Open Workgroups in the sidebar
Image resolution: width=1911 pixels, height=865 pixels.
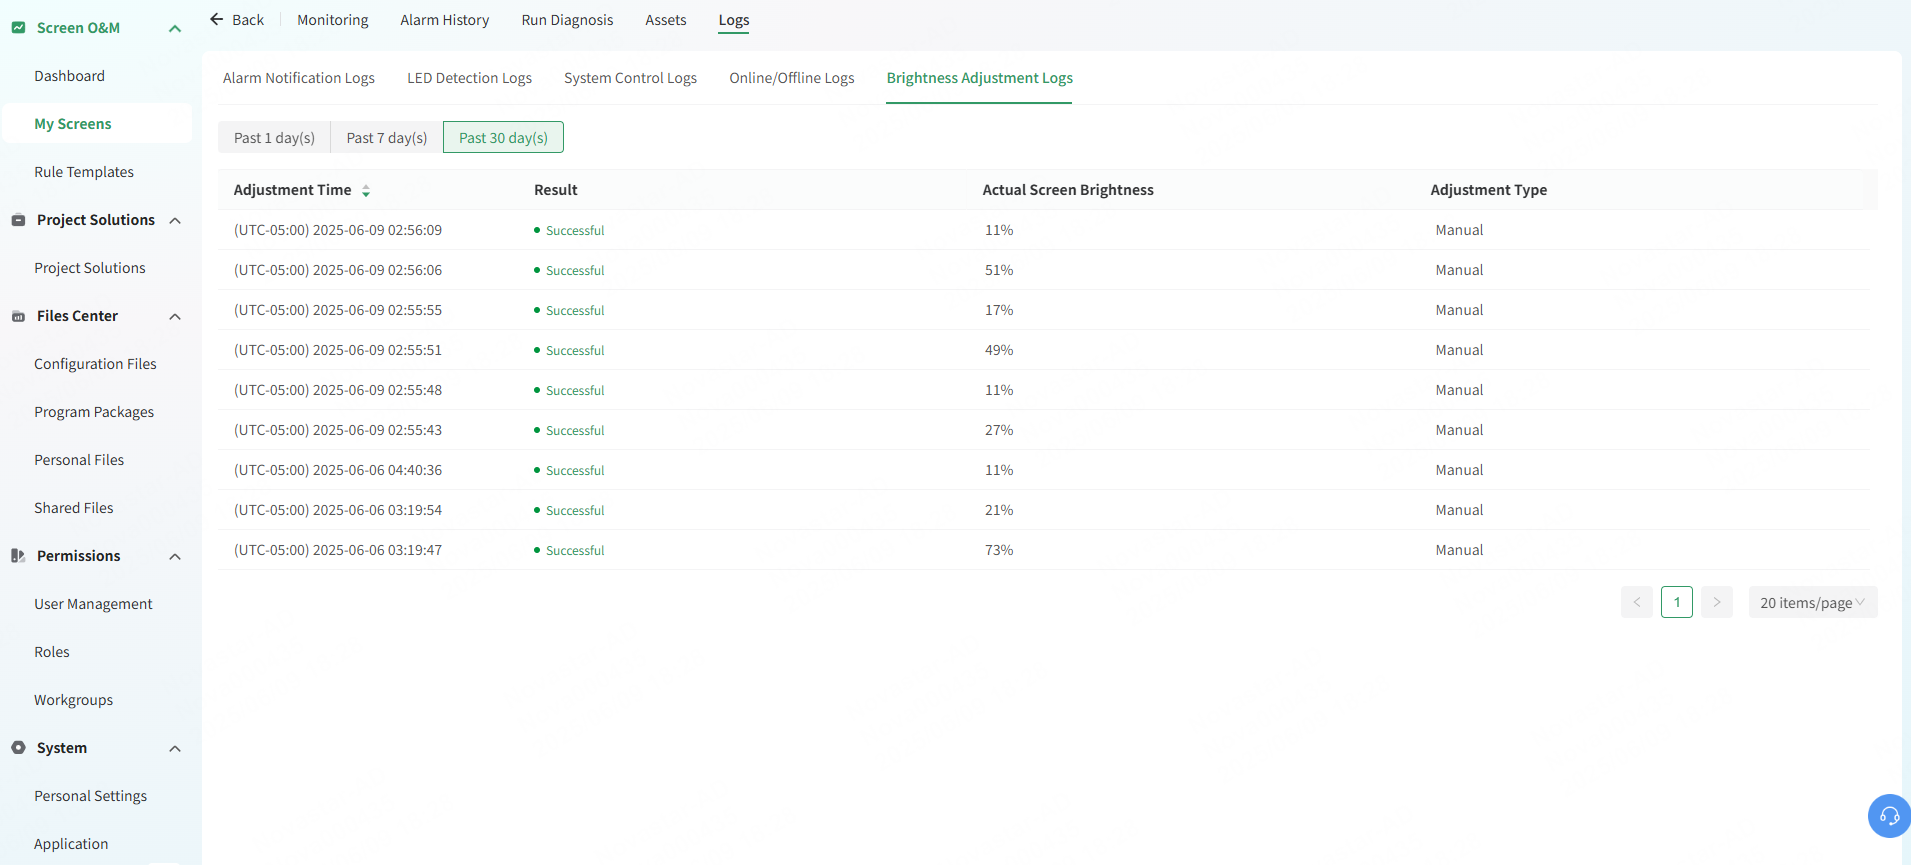tap(73, 700)
